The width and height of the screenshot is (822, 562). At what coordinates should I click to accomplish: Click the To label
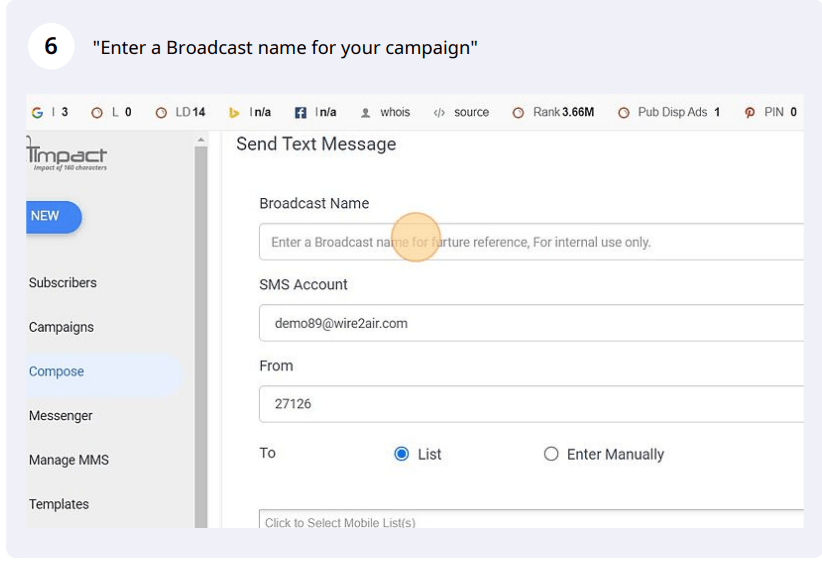pyautogui.click(x=267, y=453)
